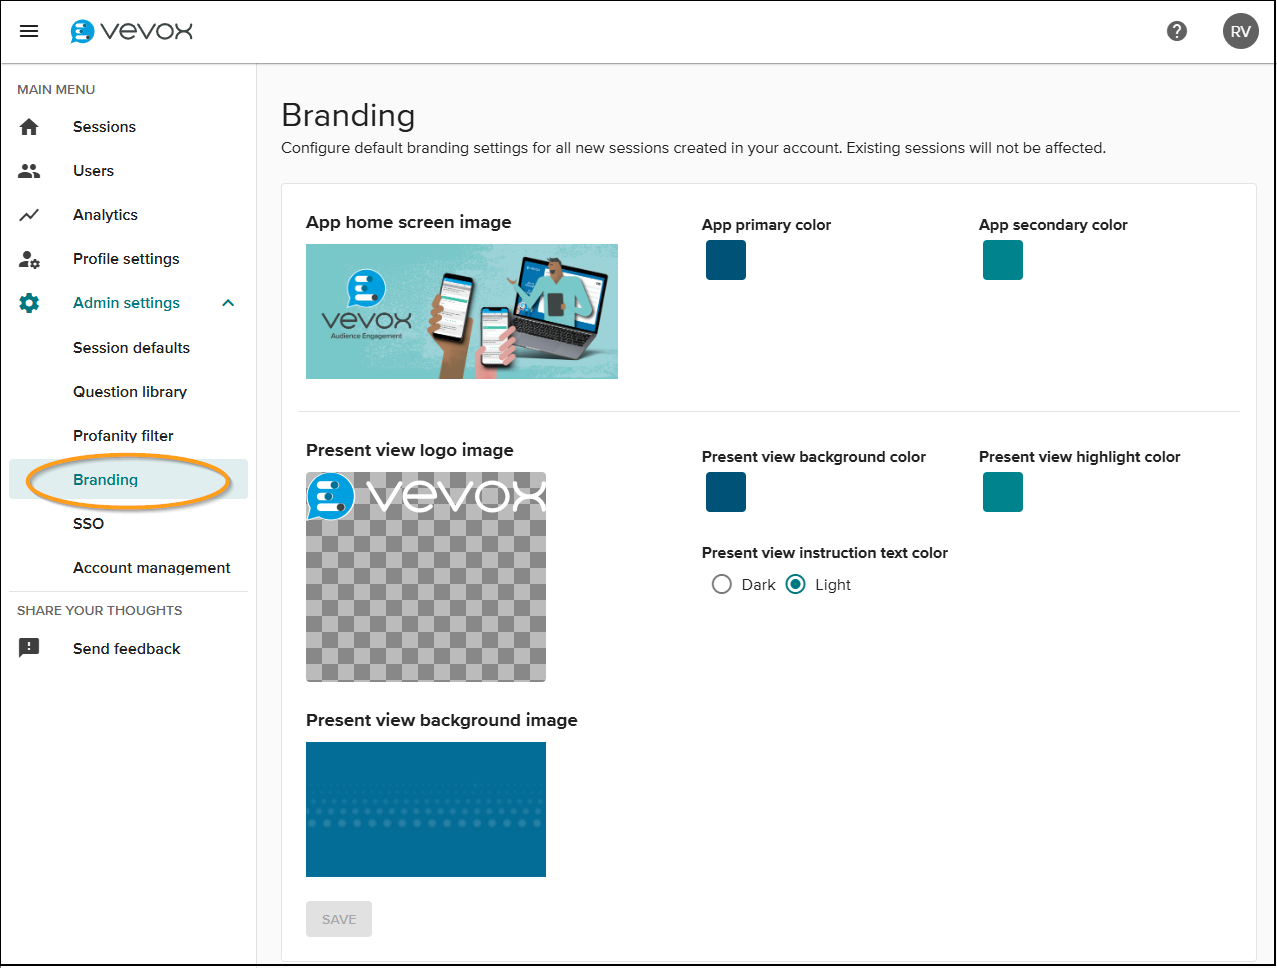Screen dimensions: 1277x968
Task: Click the Admin settings menu label
Action: [126, 303]
